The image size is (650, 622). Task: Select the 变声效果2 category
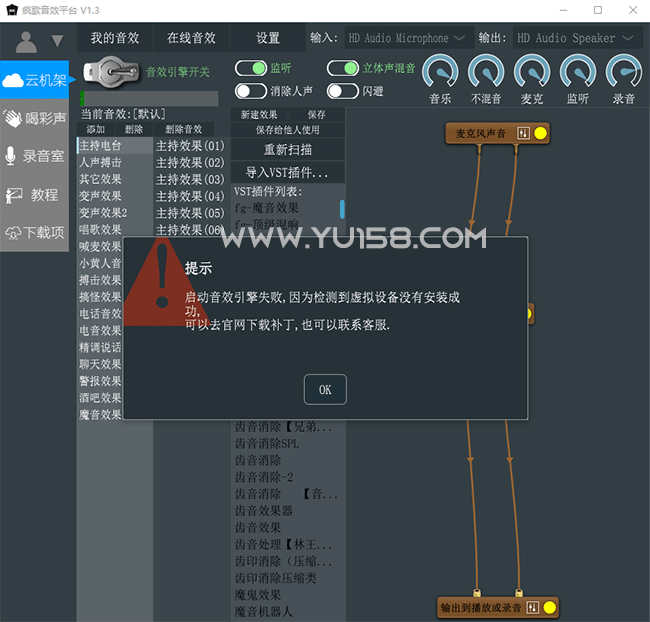(115, 213)
